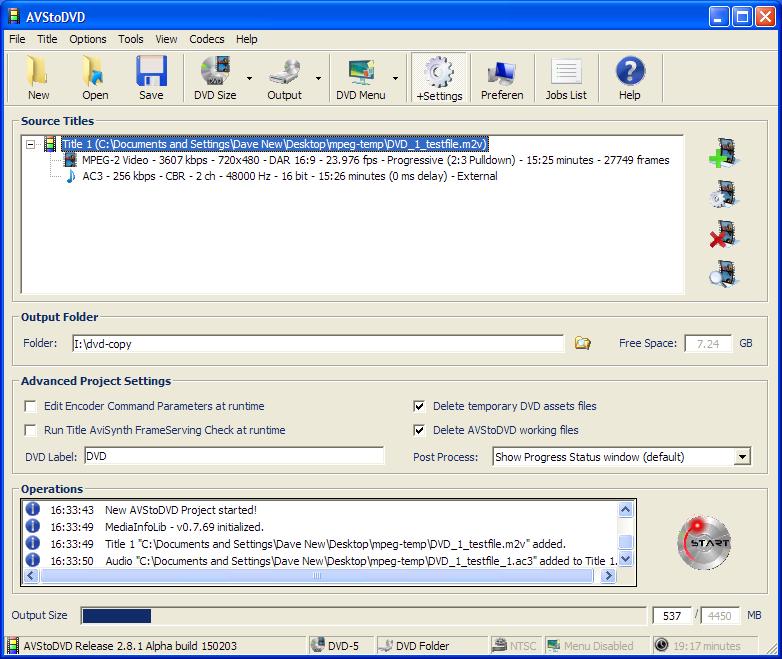Click the AVStoDVD Release 2.8.1 status text
Viewport: 782px width, 659px height.
(130, 646)
